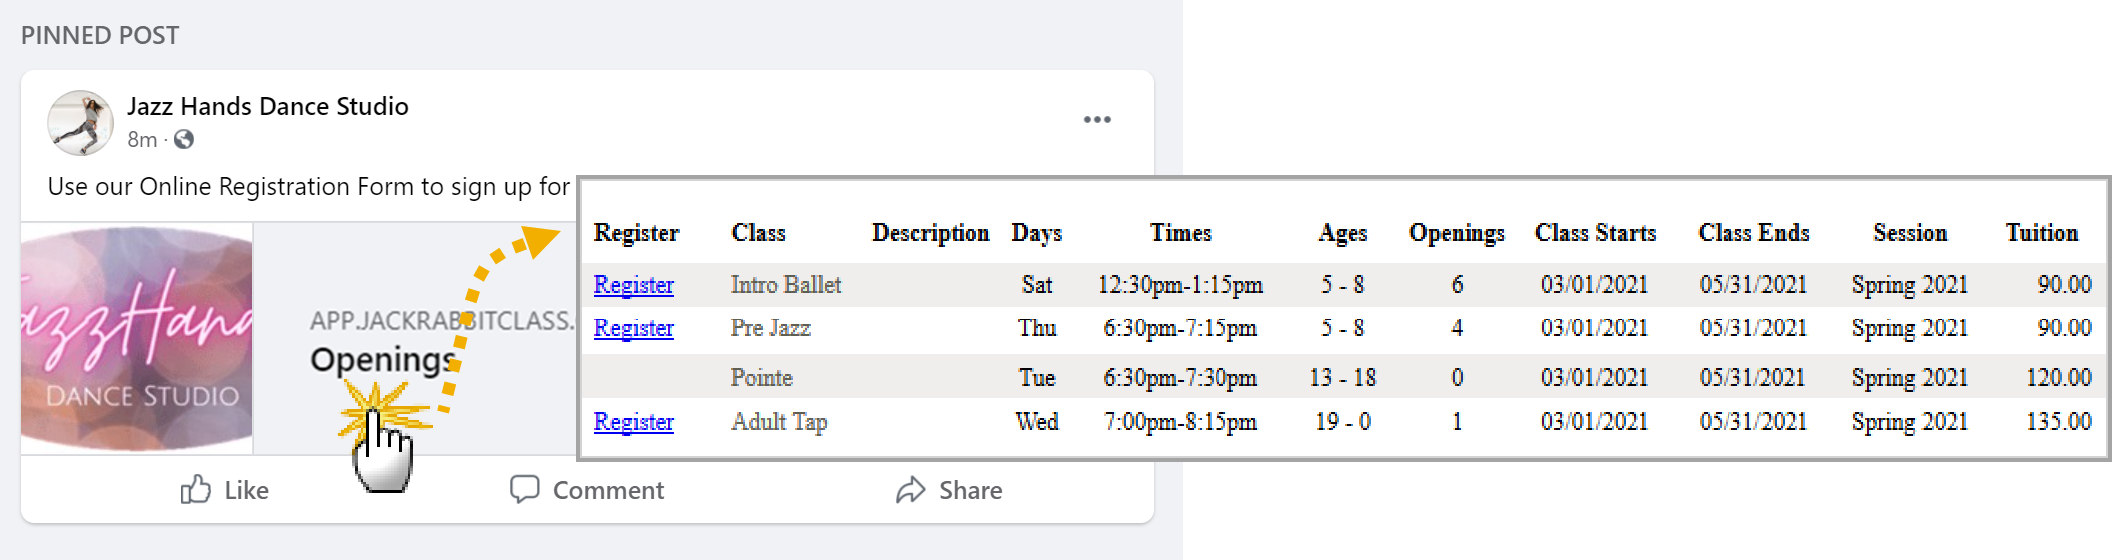2112x560 pixels.
Task: Click the Pointe class row name
Action: [761, 378]
